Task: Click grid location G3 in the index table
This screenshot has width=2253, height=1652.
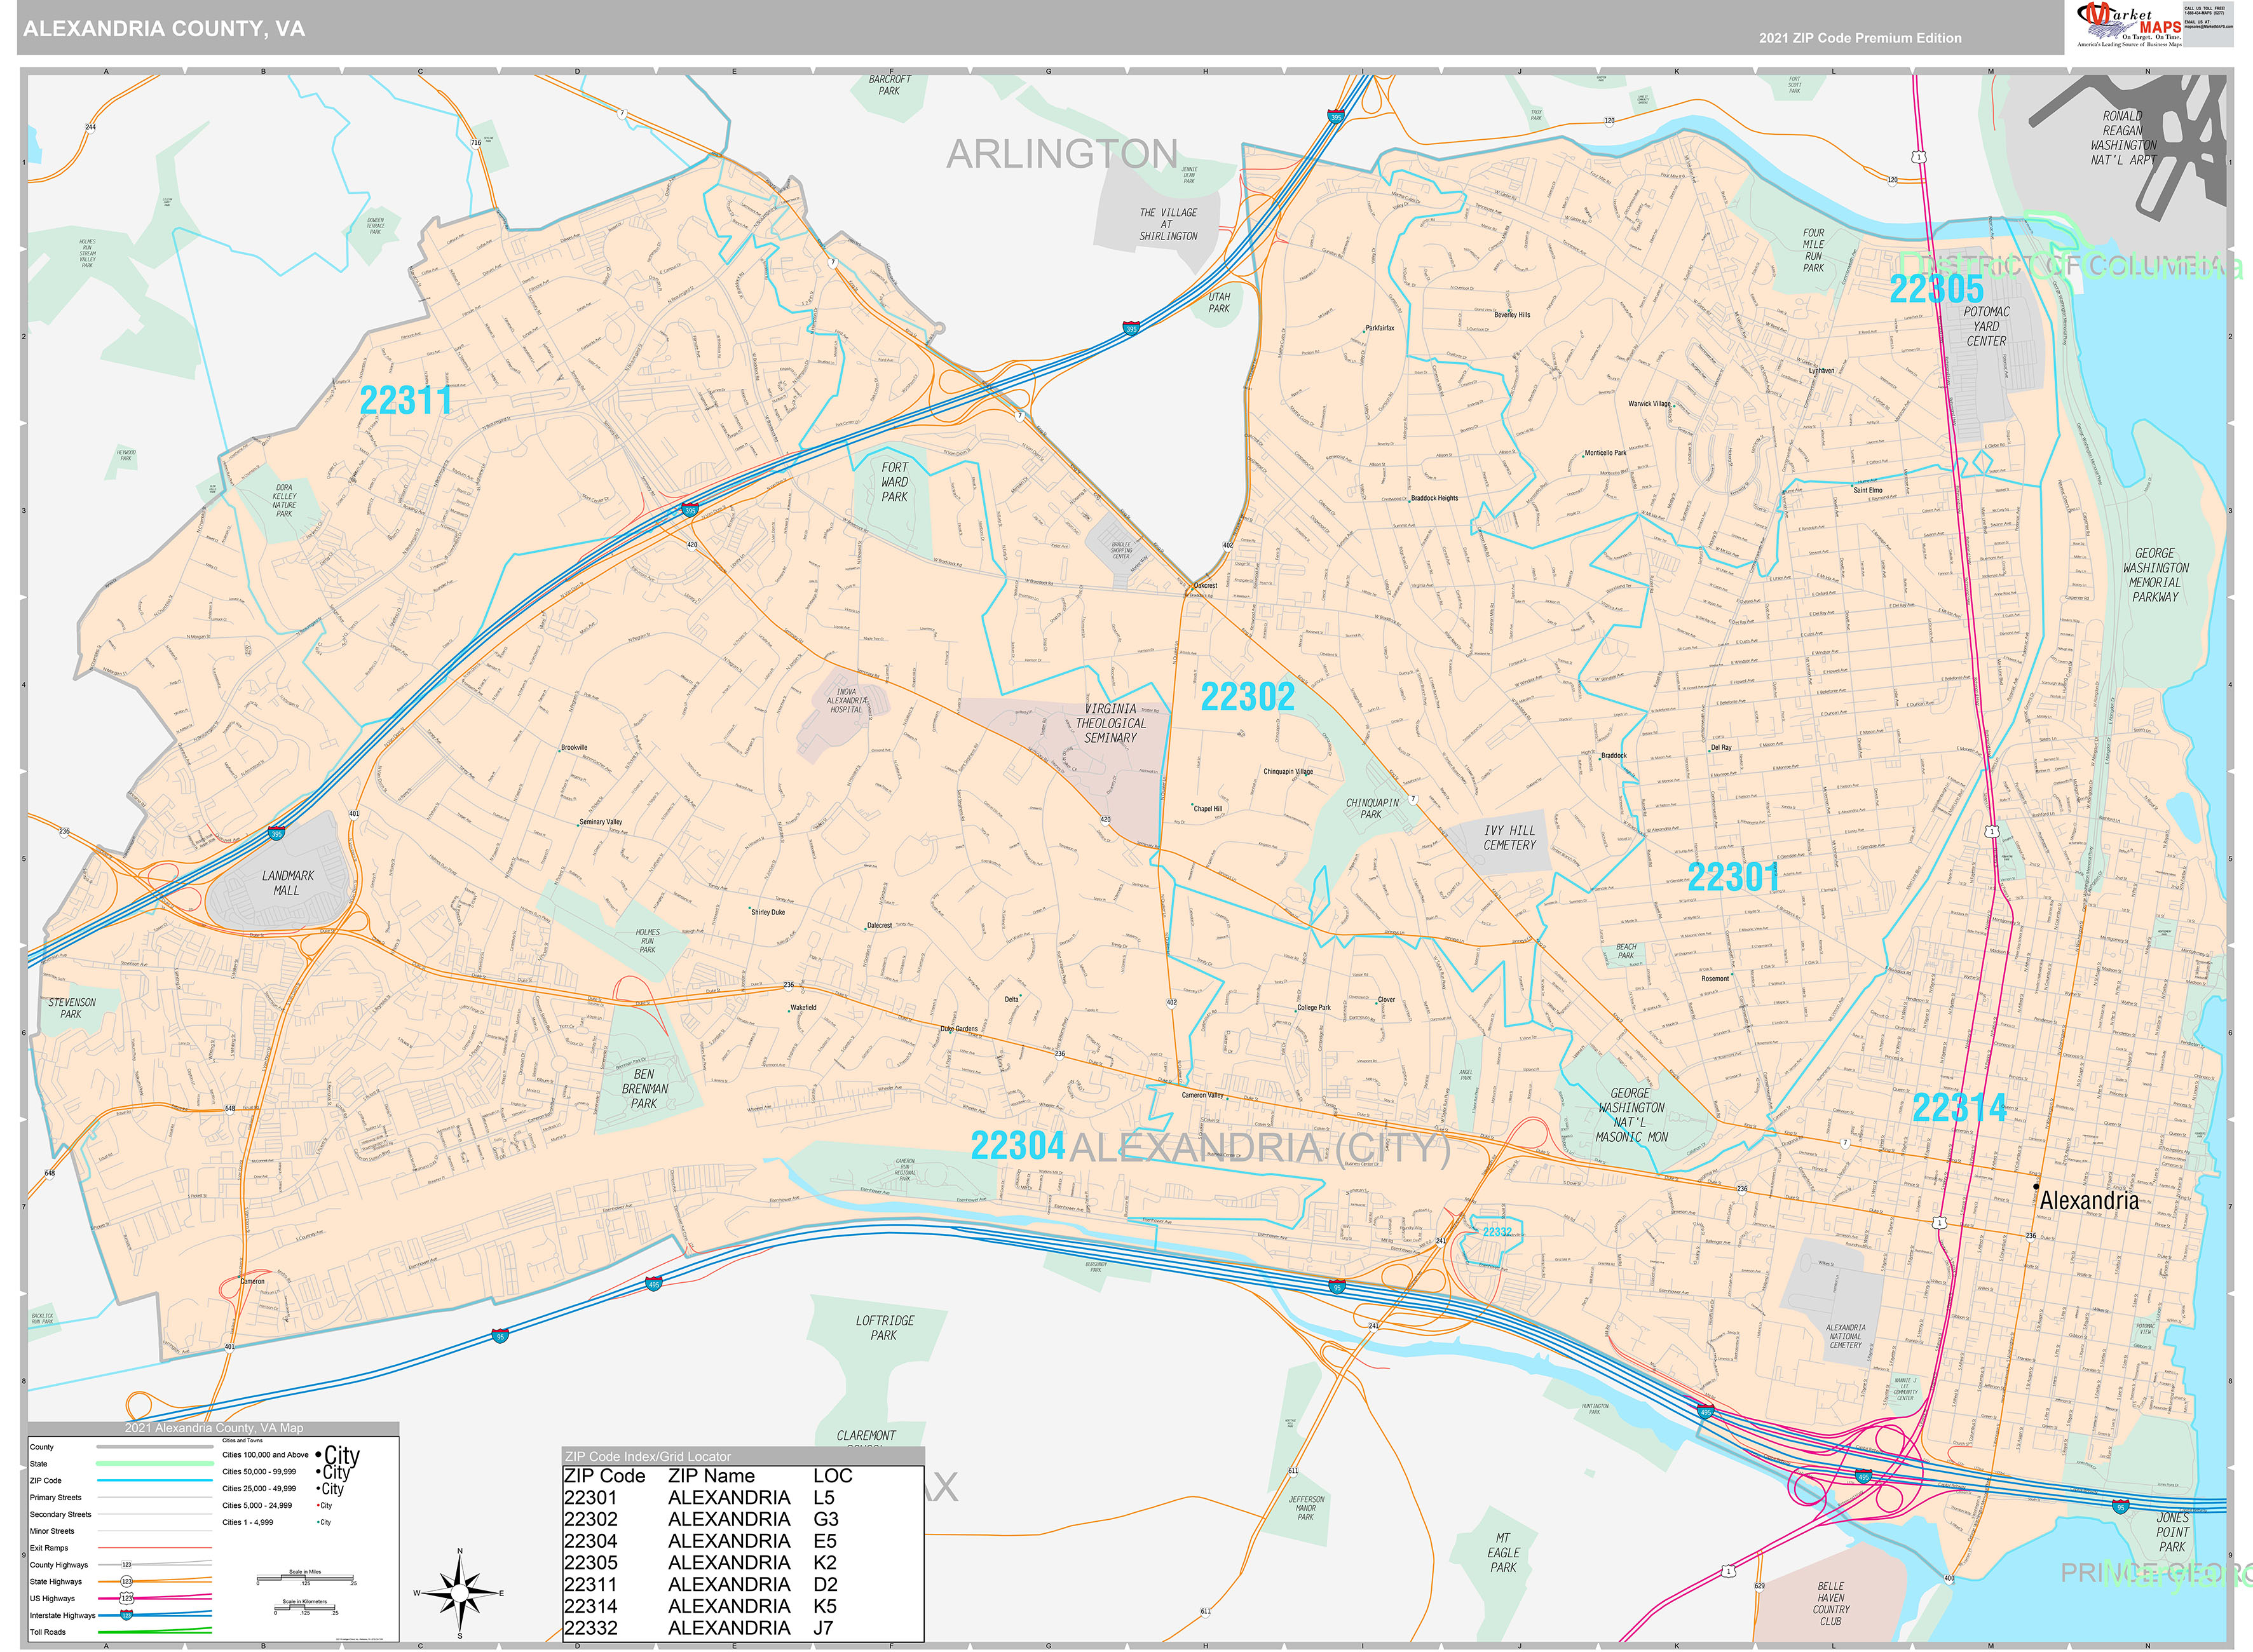Action: tap(826, 1519)
